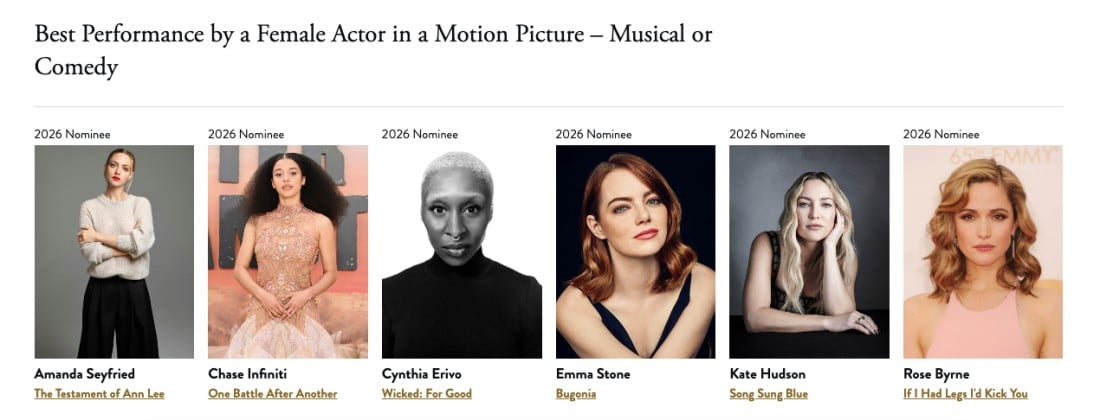Click the photo captioned Emma Stone
1100x420 pixels.
pos(635,251)
